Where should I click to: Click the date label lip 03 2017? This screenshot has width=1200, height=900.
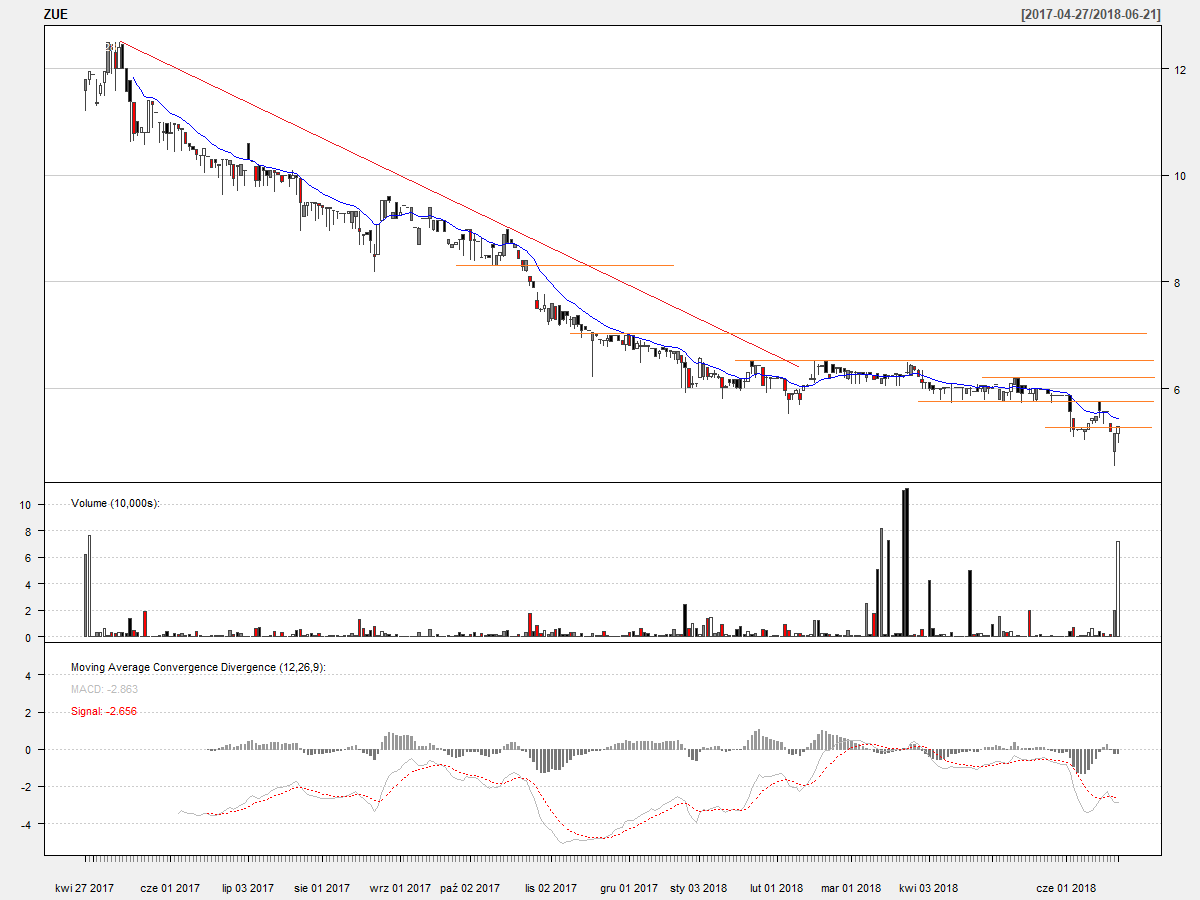(x=247, y=888)
